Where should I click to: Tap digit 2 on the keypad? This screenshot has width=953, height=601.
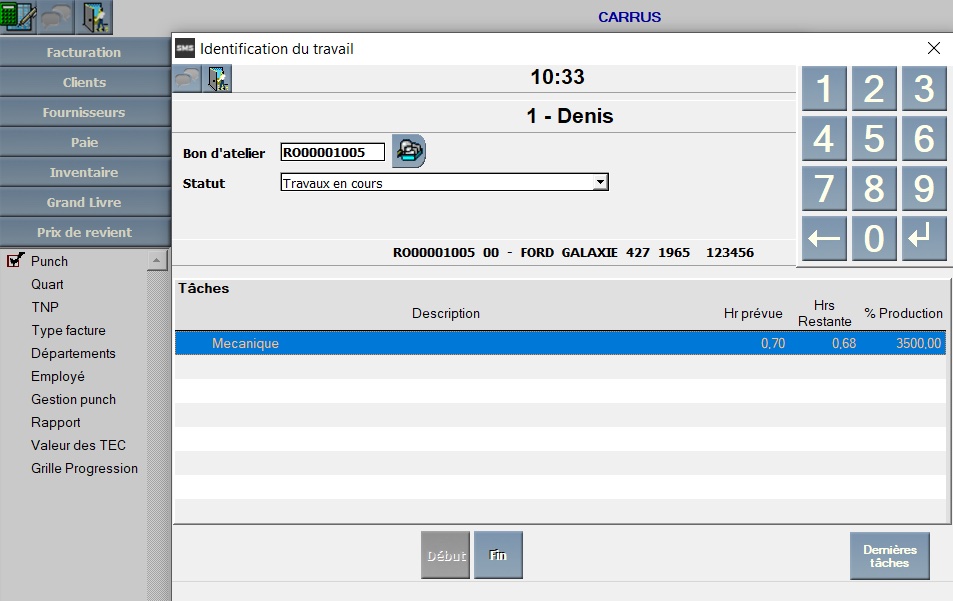pyautogui.click(x=874, y=89)
